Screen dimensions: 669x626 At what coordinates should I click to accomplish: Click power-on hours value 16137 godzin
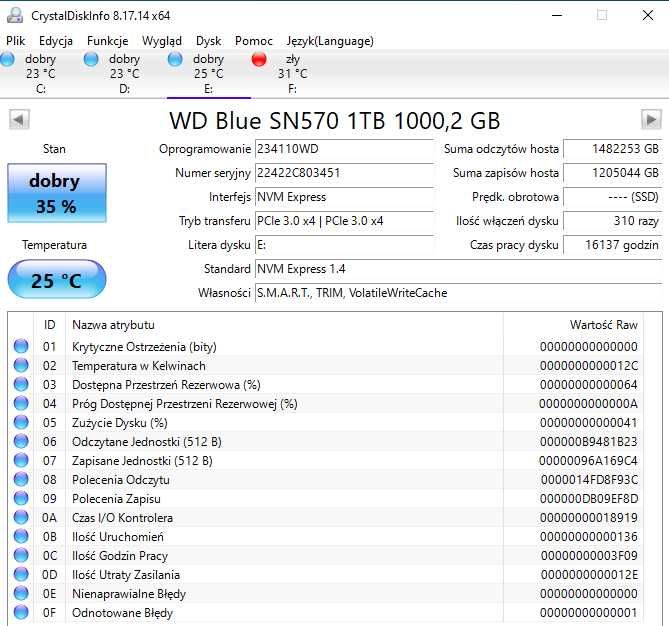point(613,245)
